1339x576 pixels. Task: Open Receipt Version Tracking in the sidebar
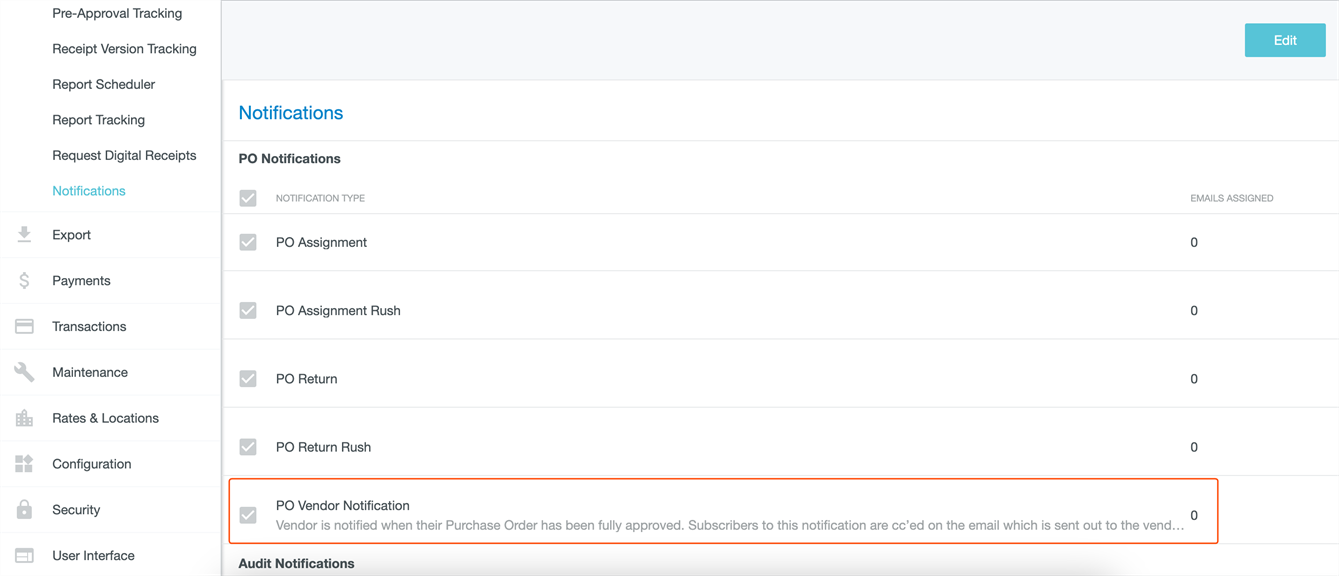point(124,49)
